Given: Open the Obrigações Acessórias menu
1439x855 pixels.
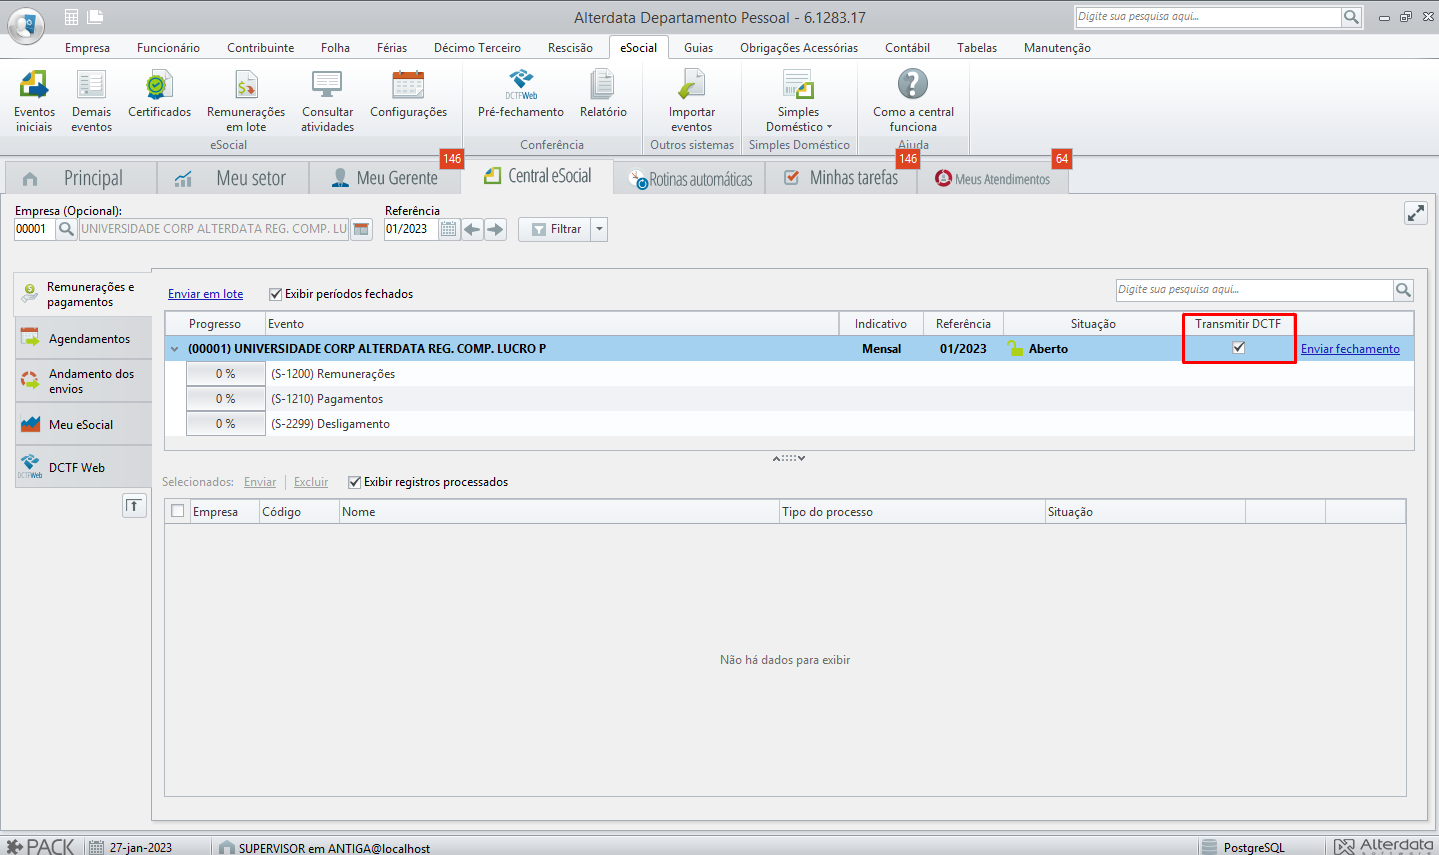Looking at the screenshot, I should coord(799,48).
